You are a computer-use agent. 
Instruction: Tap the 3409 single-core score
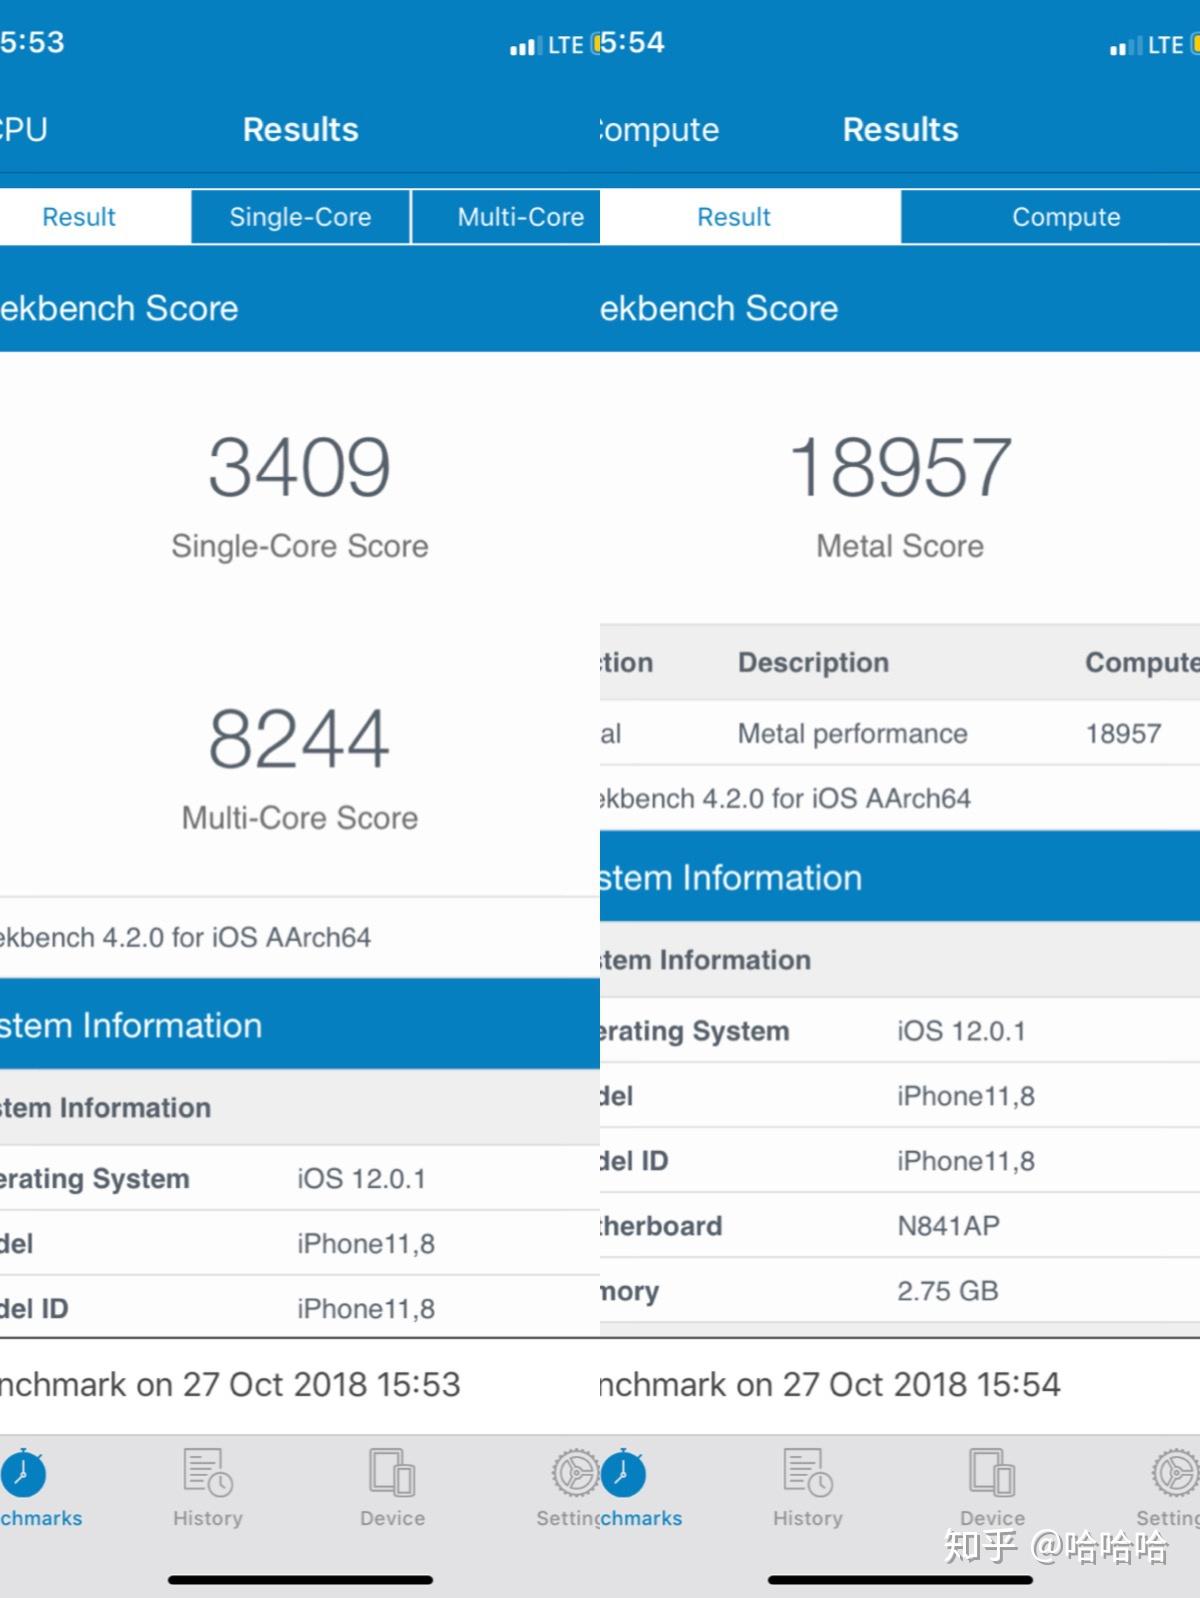pos(300,467)
